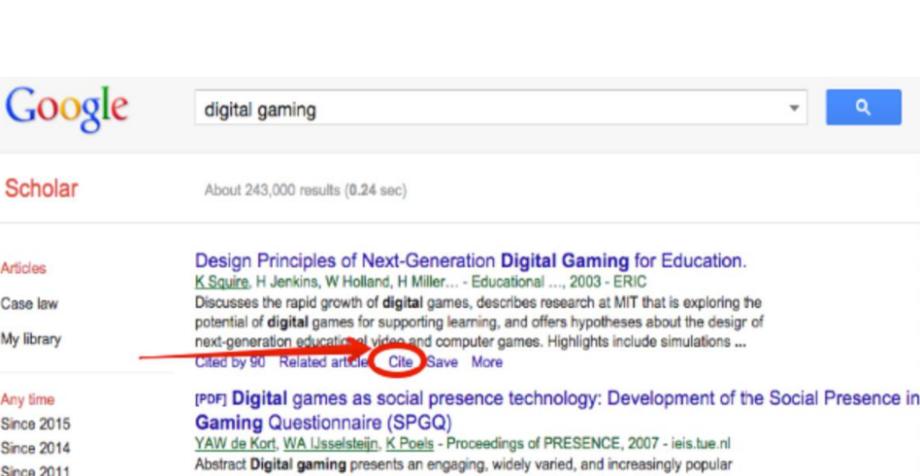Viewport: 920px width, 476px height.
Task: Expand More options under first result
Action: (486, 362)
